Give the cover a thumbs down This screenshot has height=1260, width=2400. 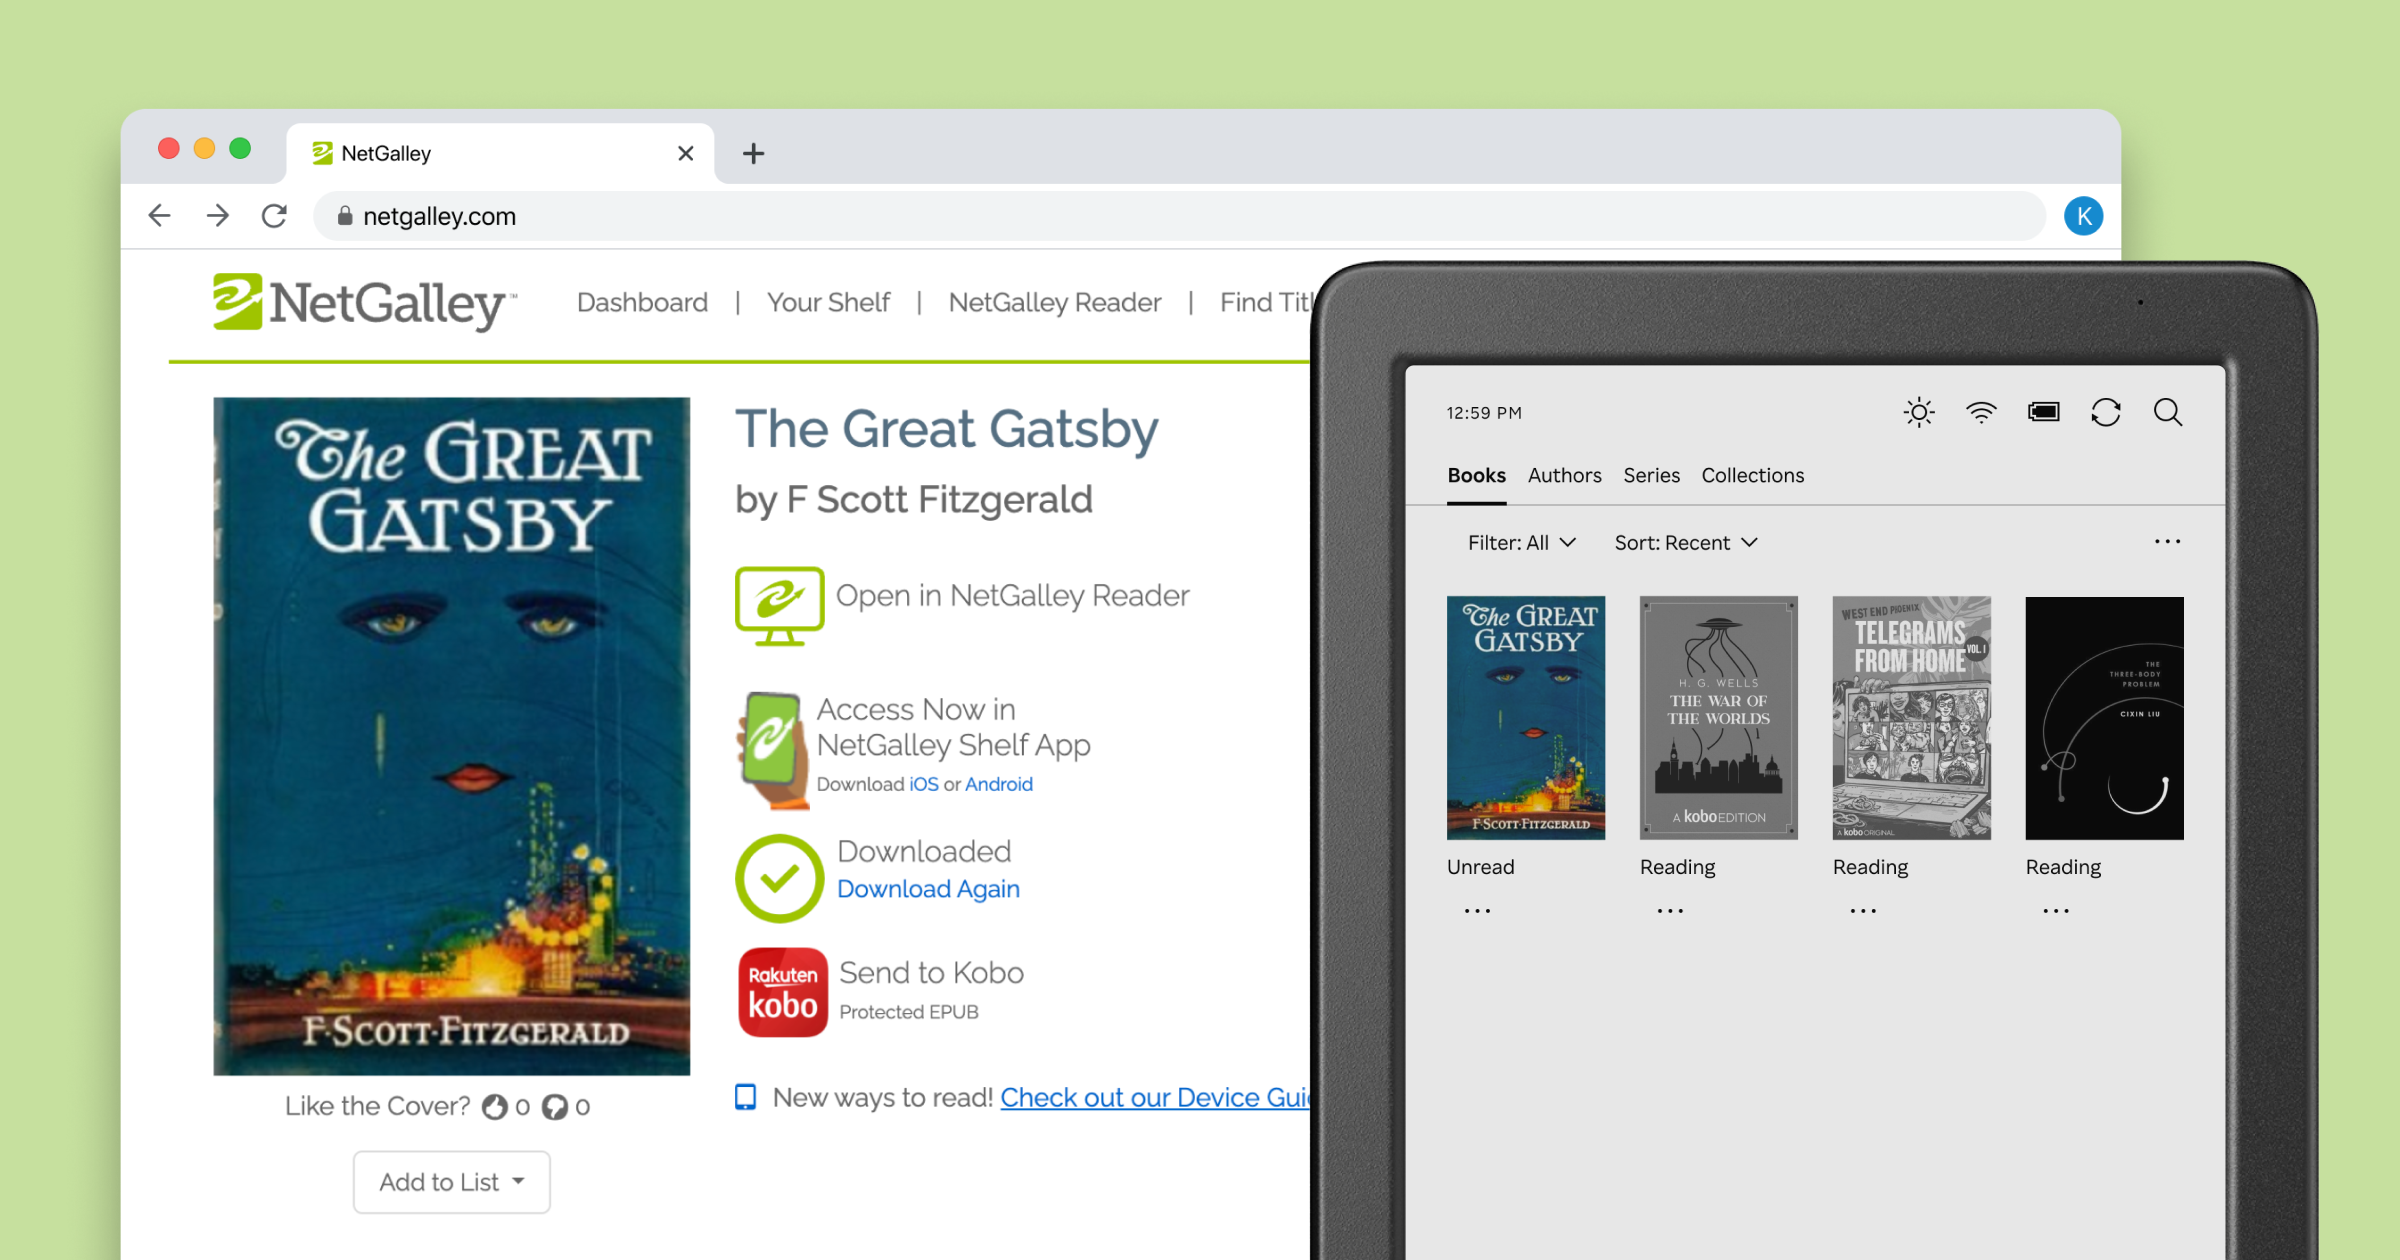point(555,1107)
